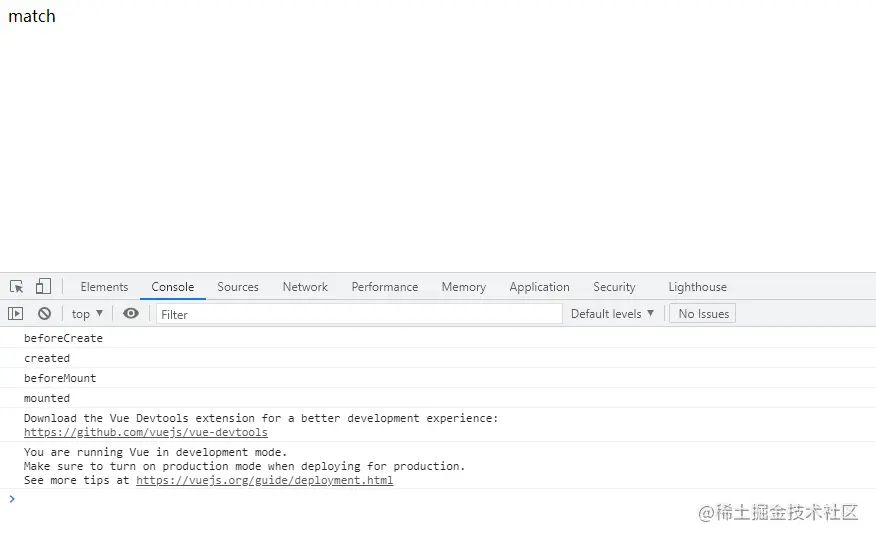Clear console with the ban icon

[x=44, y=314]
